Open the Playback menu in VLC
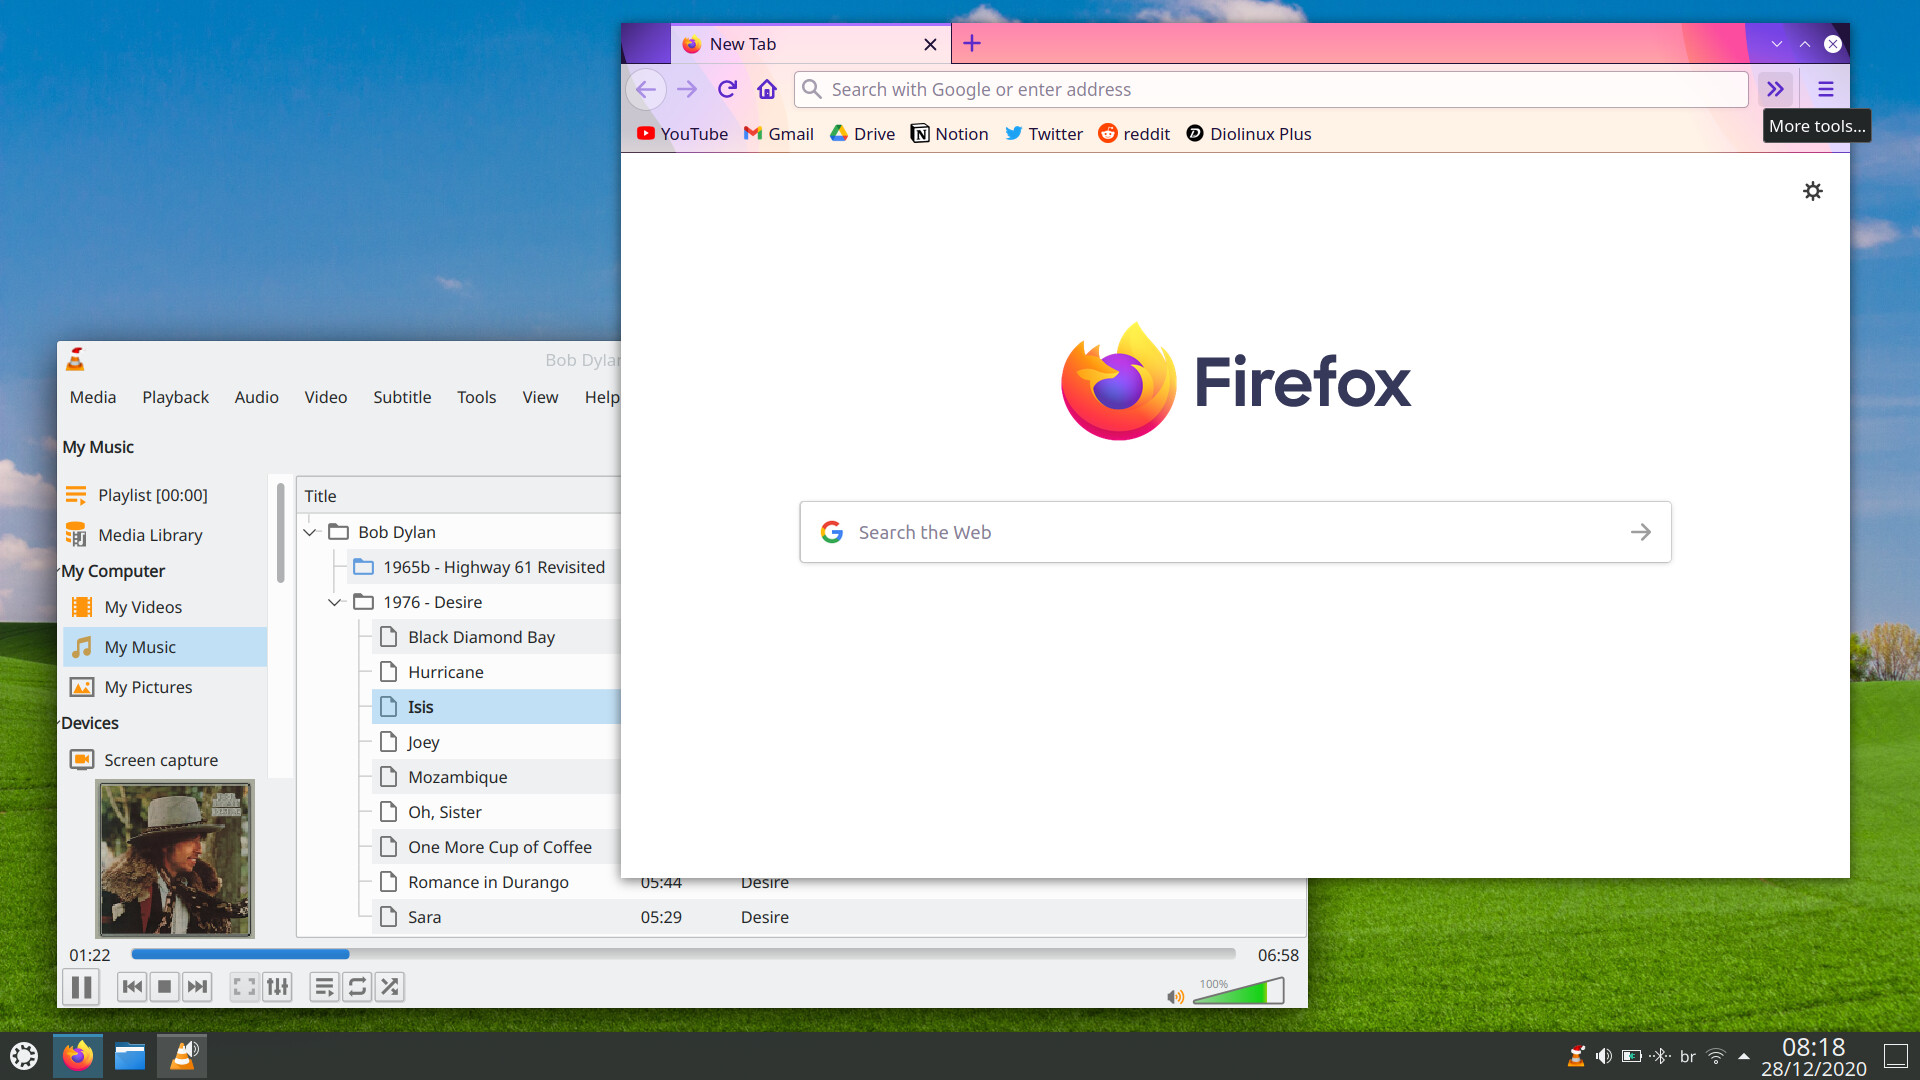Screen dimensions: 1920x1080 [x=175, y=397]
